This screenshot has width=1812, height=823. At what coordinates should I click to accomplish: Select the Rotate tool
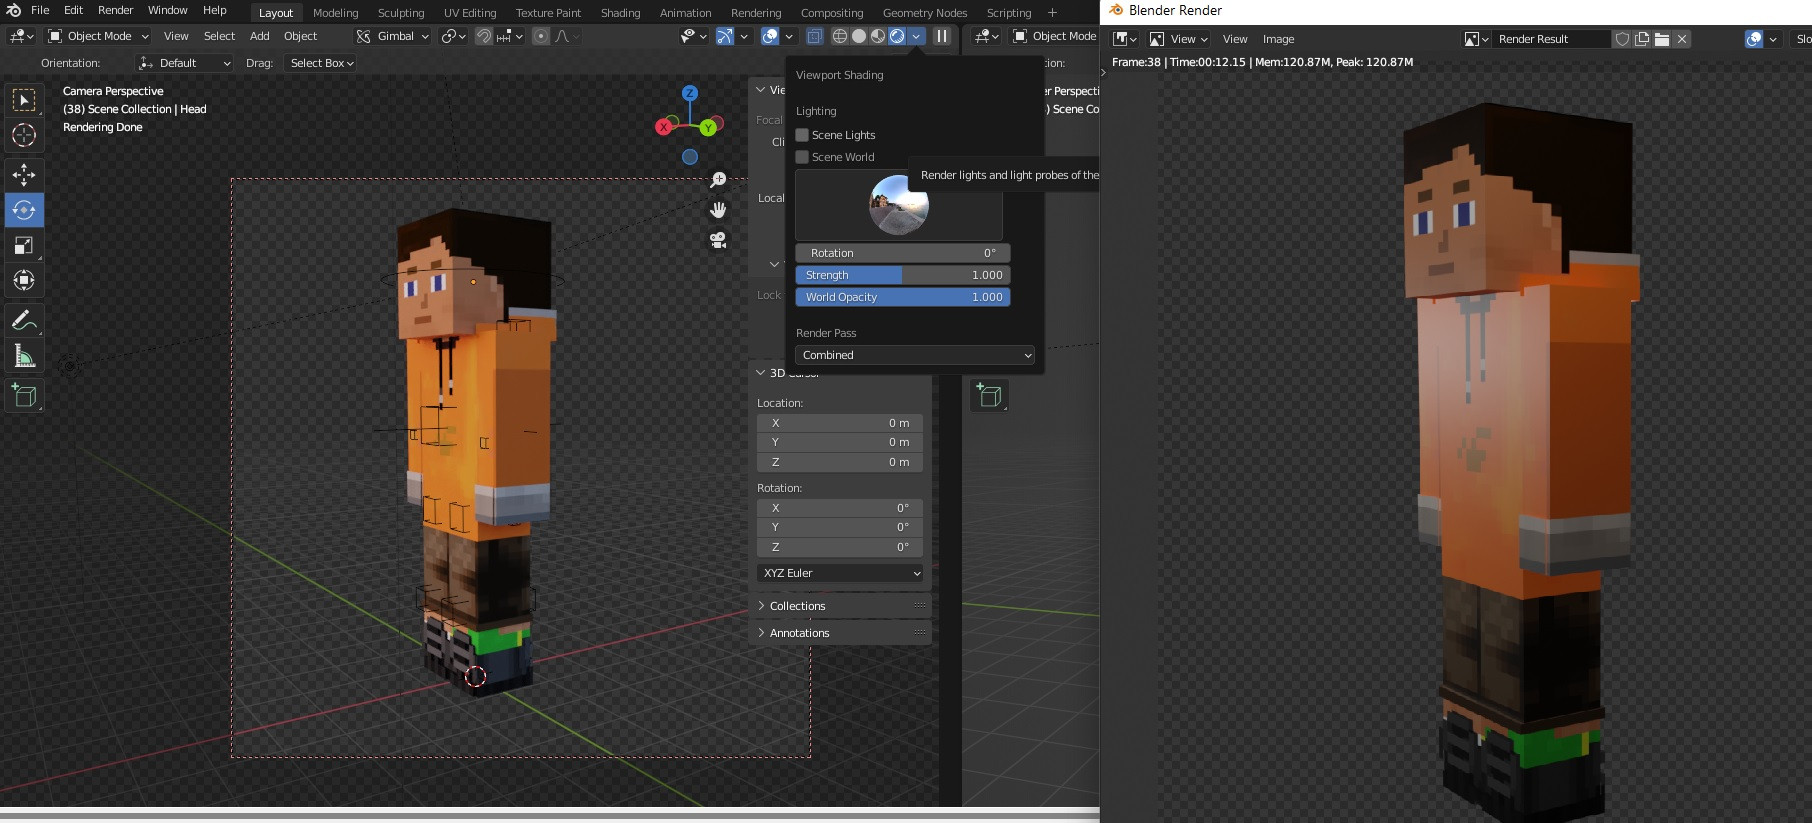point(24,210)
